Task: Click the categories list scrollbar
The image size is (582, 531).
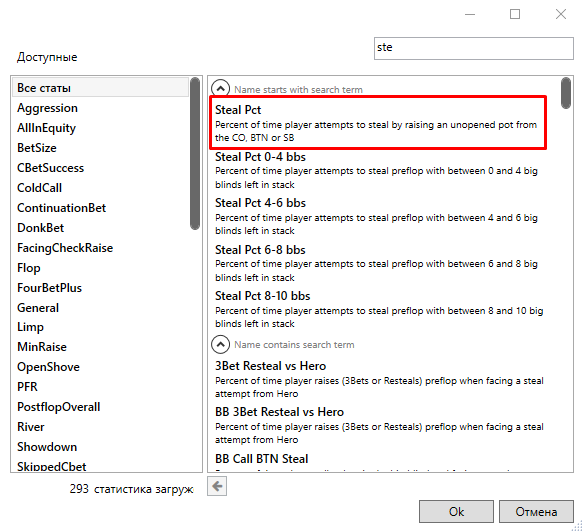Action: [x=195, y=154]
